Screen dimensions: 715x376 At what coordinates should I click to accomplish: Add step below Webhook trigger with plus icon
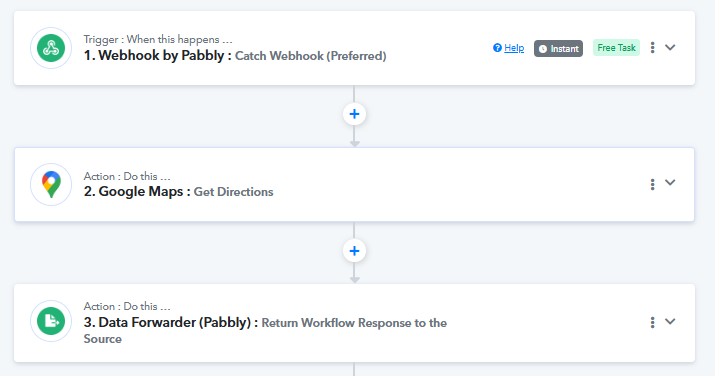[x=354, y=114]
